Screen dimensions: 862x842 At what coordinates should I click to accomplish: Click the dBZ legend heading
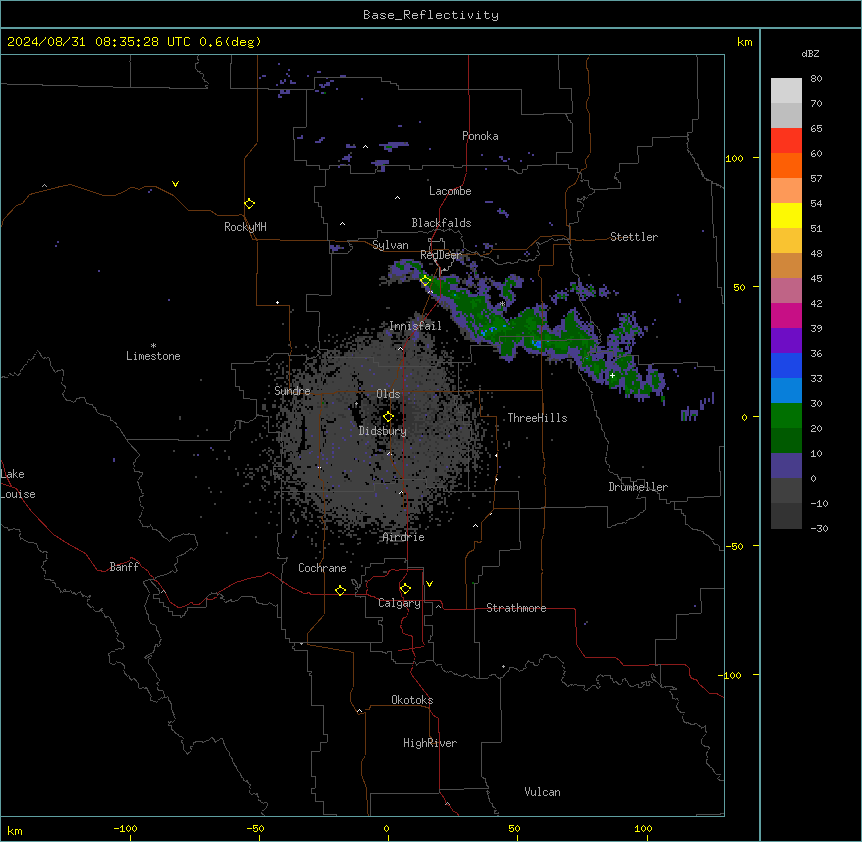pyautogui.click(x=810, y=53)
